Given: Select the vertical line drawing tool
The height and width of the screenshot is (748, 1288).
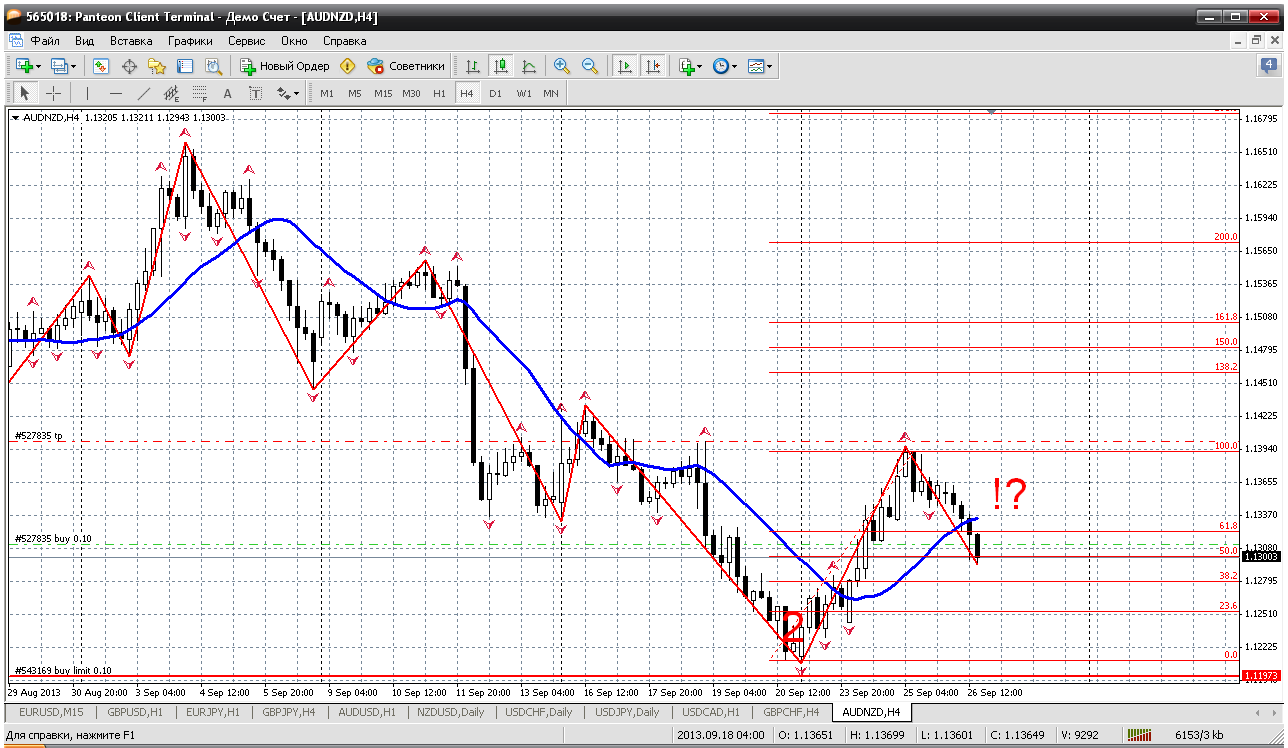Looking at the screenshot, I should [88, 93].
